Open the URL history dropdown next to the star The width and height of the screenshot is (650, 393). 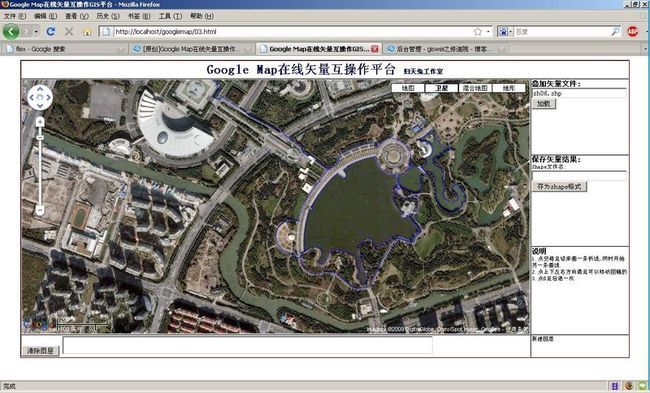click(x=488, y=32)
